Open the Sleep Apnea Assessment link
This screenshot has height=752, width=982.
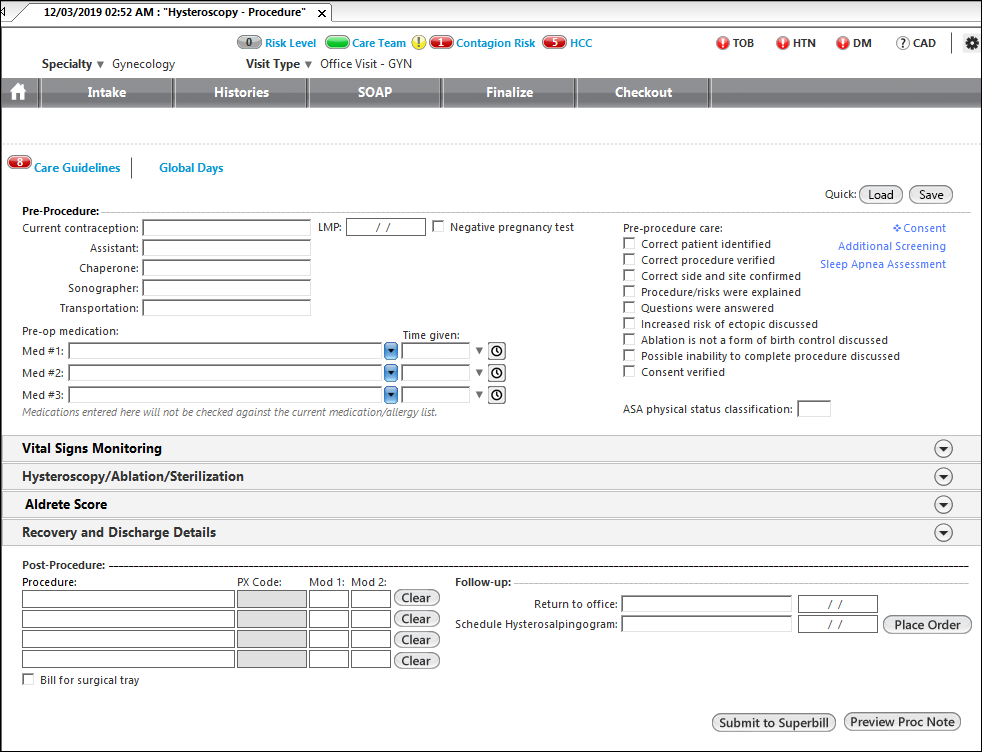pyautogui.click(x=882, y=264)
